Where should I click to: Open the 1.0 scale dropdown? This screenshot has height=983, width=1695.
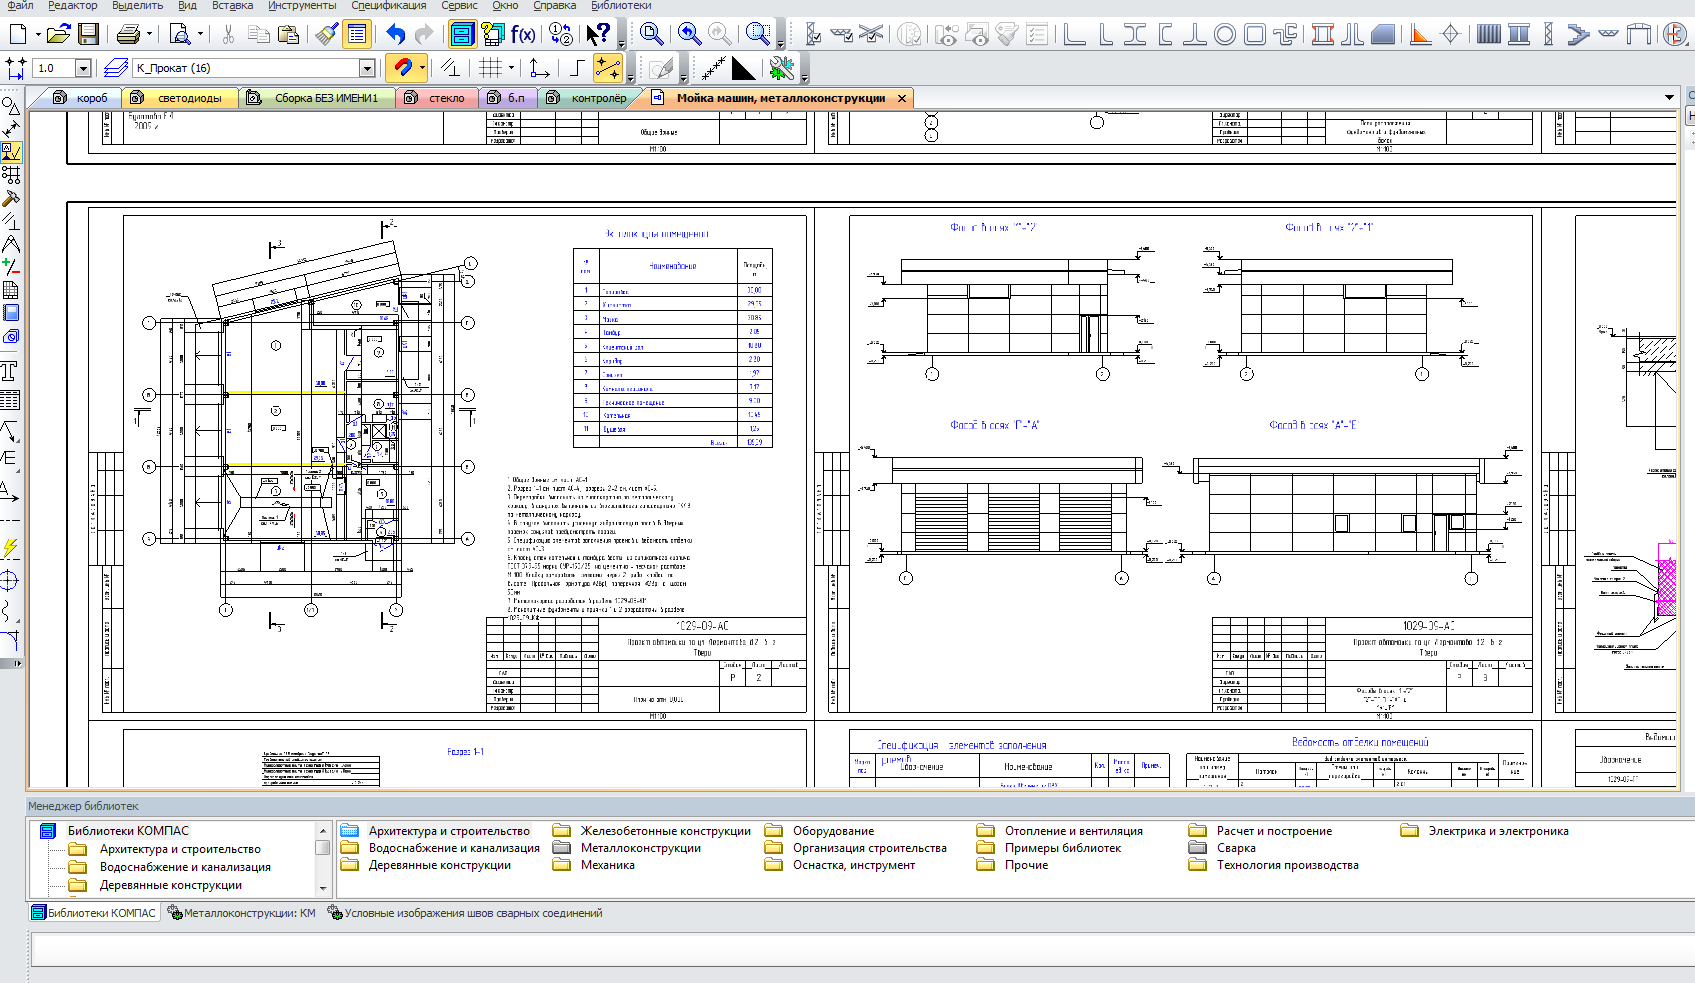coord(83,68)
